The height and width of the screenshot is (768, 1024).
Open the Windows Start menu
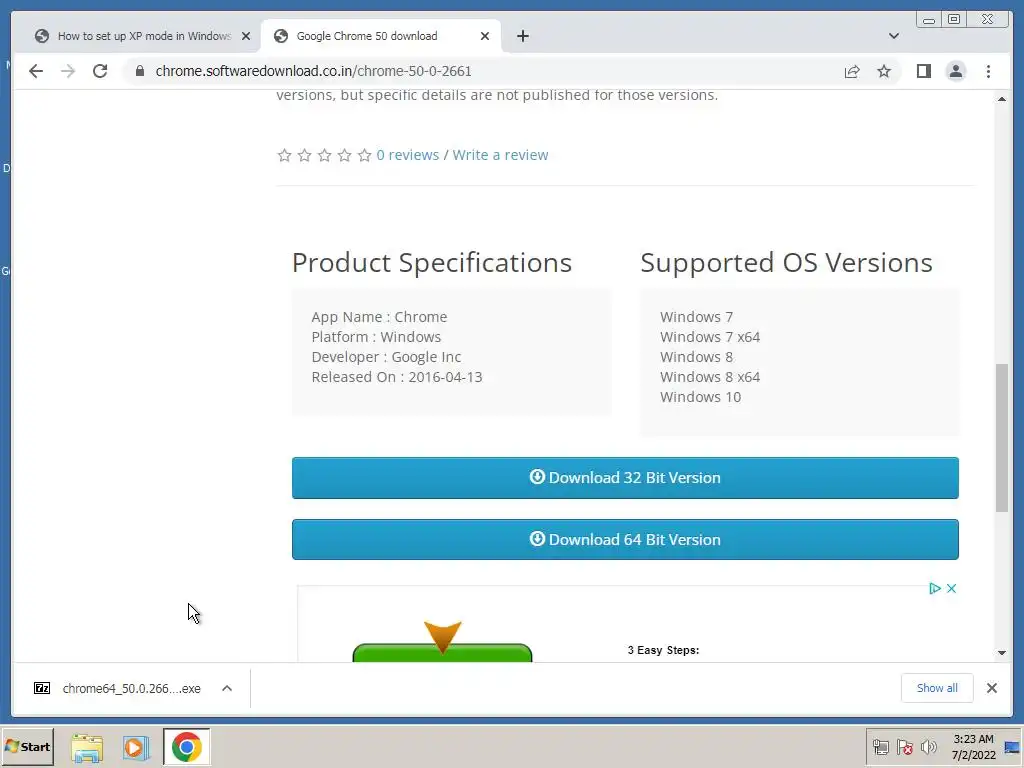27,747
